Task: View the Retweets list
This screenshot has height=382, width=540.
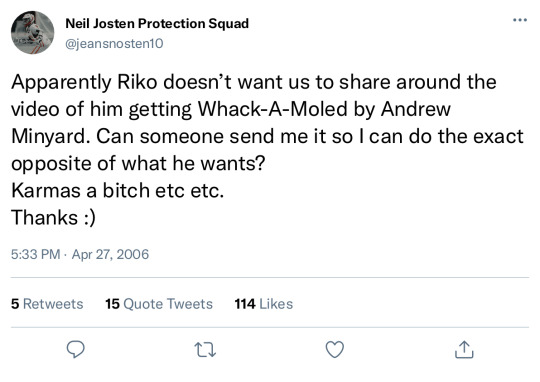Action: pos(47,304)
